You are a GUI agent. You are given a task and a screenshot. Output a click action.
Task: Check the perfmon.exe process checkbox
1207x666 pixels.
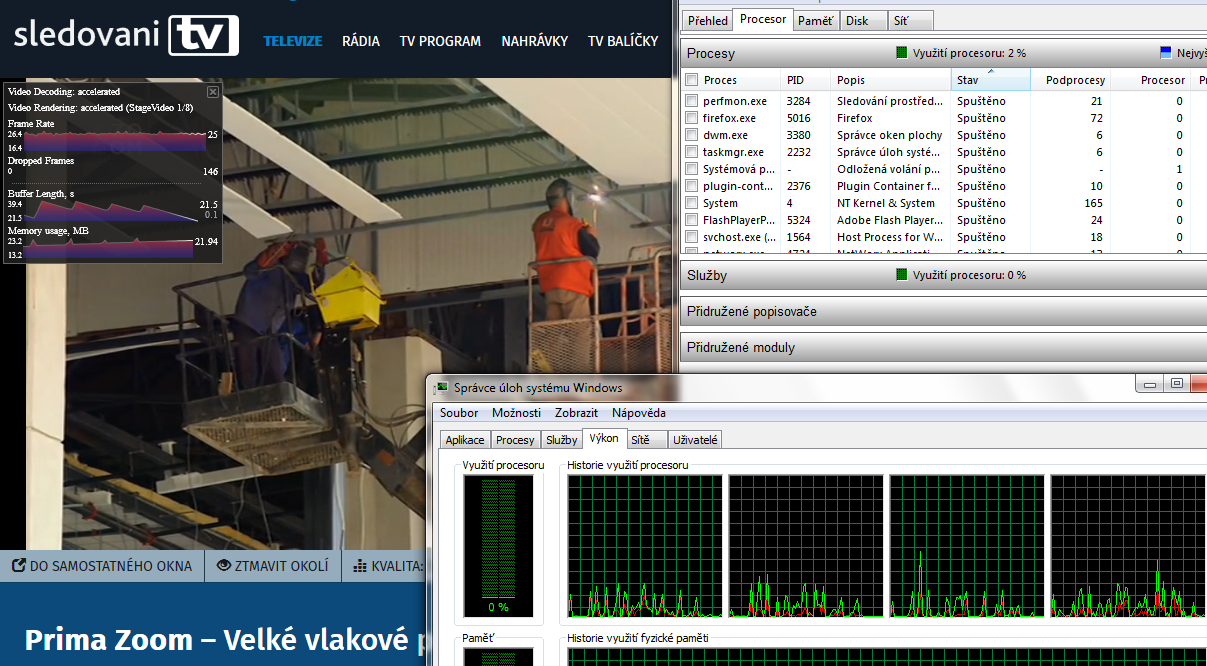(692, 101)
